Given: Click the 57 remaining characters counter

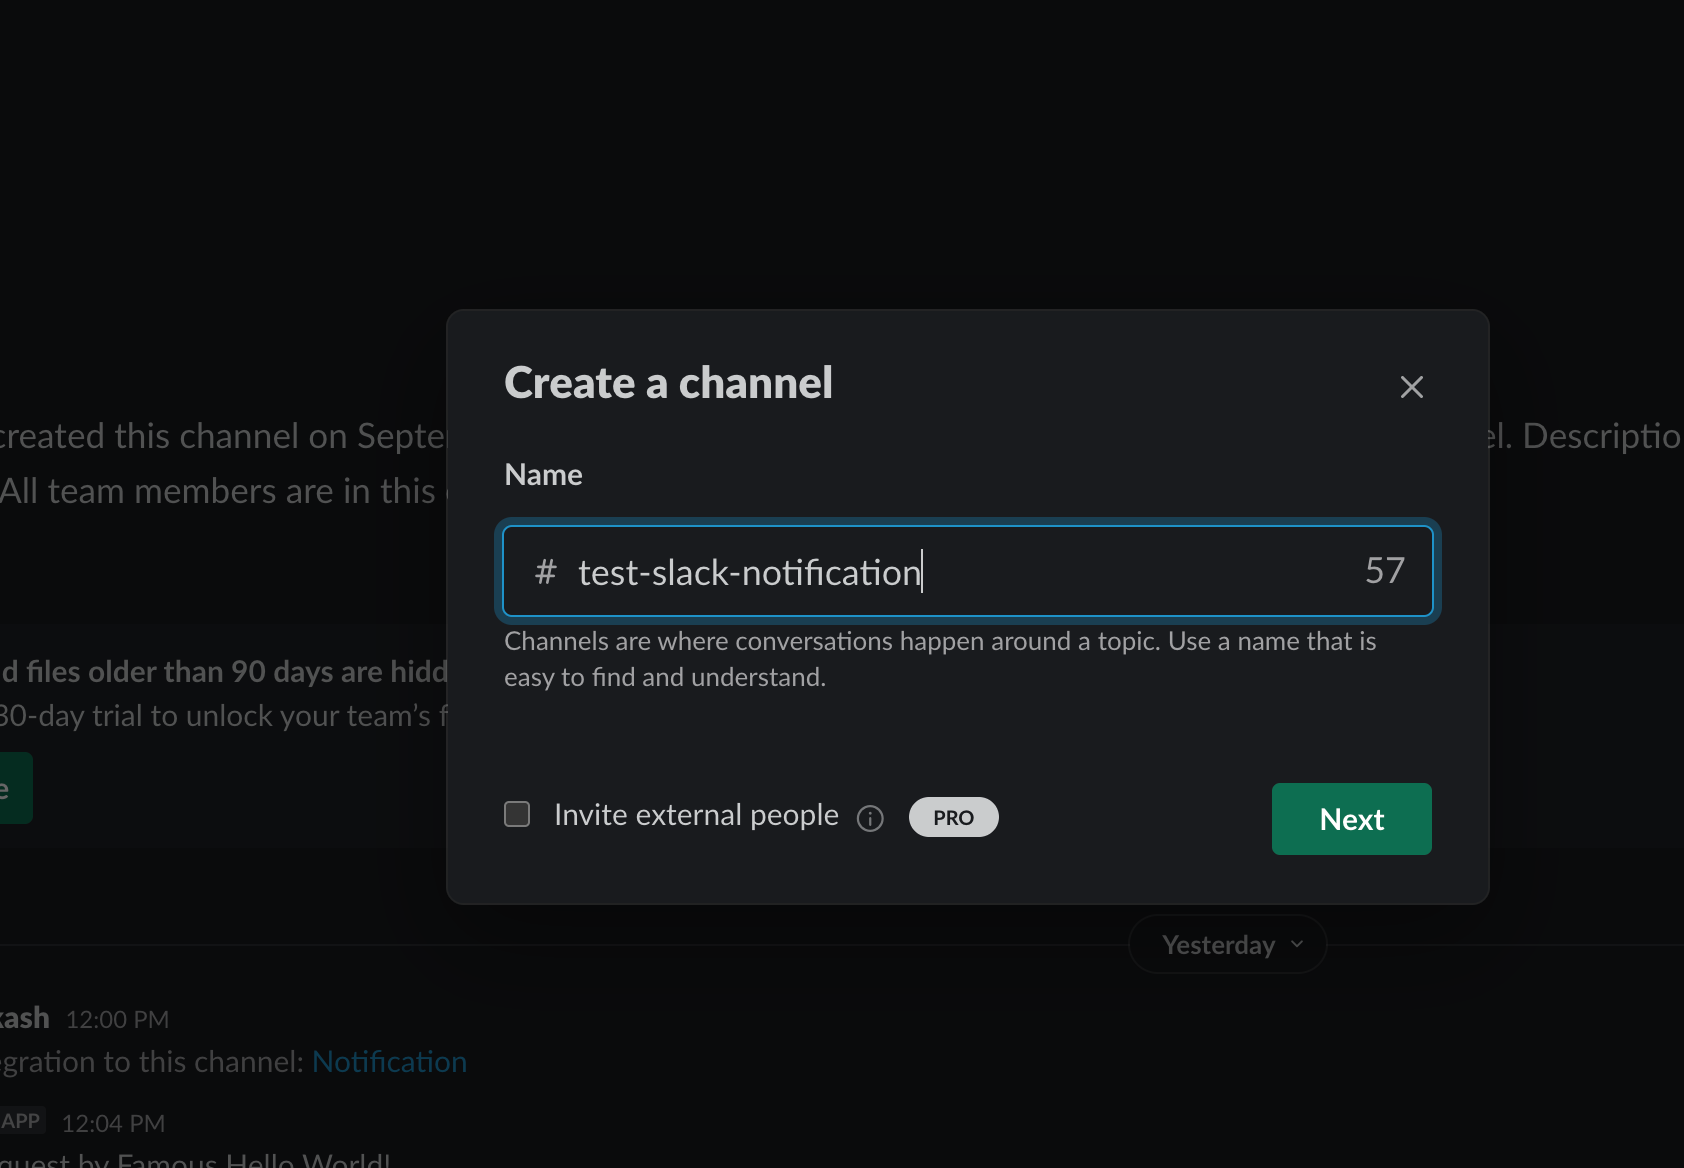Looking at the screenshot, I should pos(1385,571).
